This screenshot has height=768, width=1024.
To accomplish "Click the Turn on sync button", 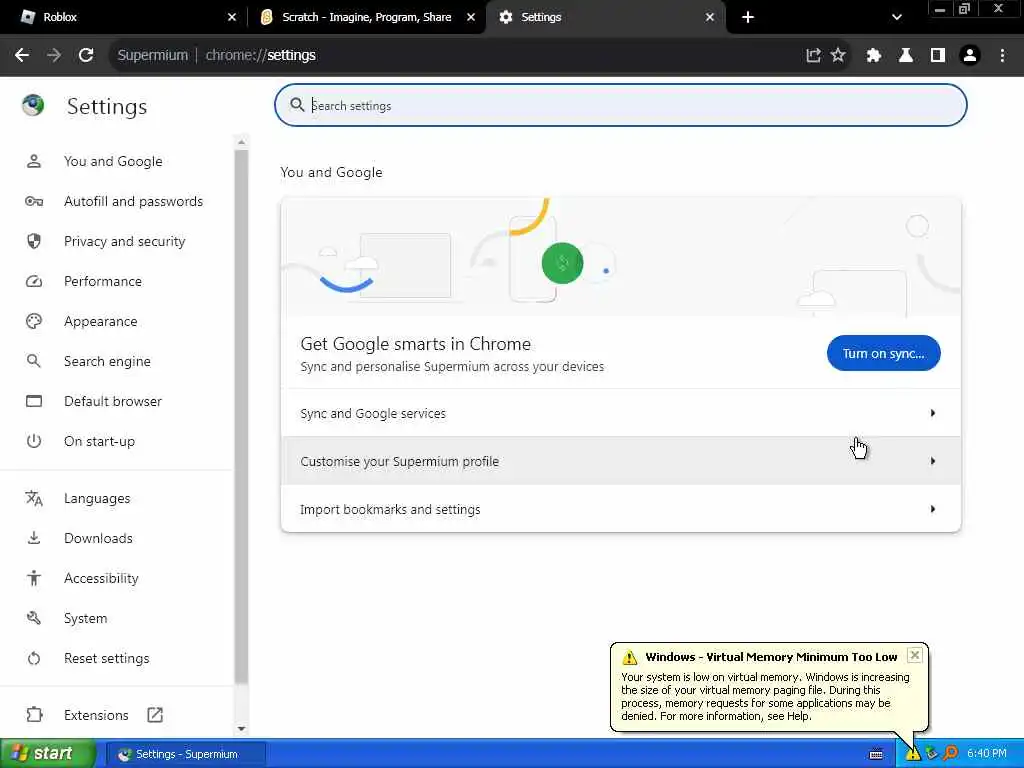I will pyautogui.click(x=884, y=353).
